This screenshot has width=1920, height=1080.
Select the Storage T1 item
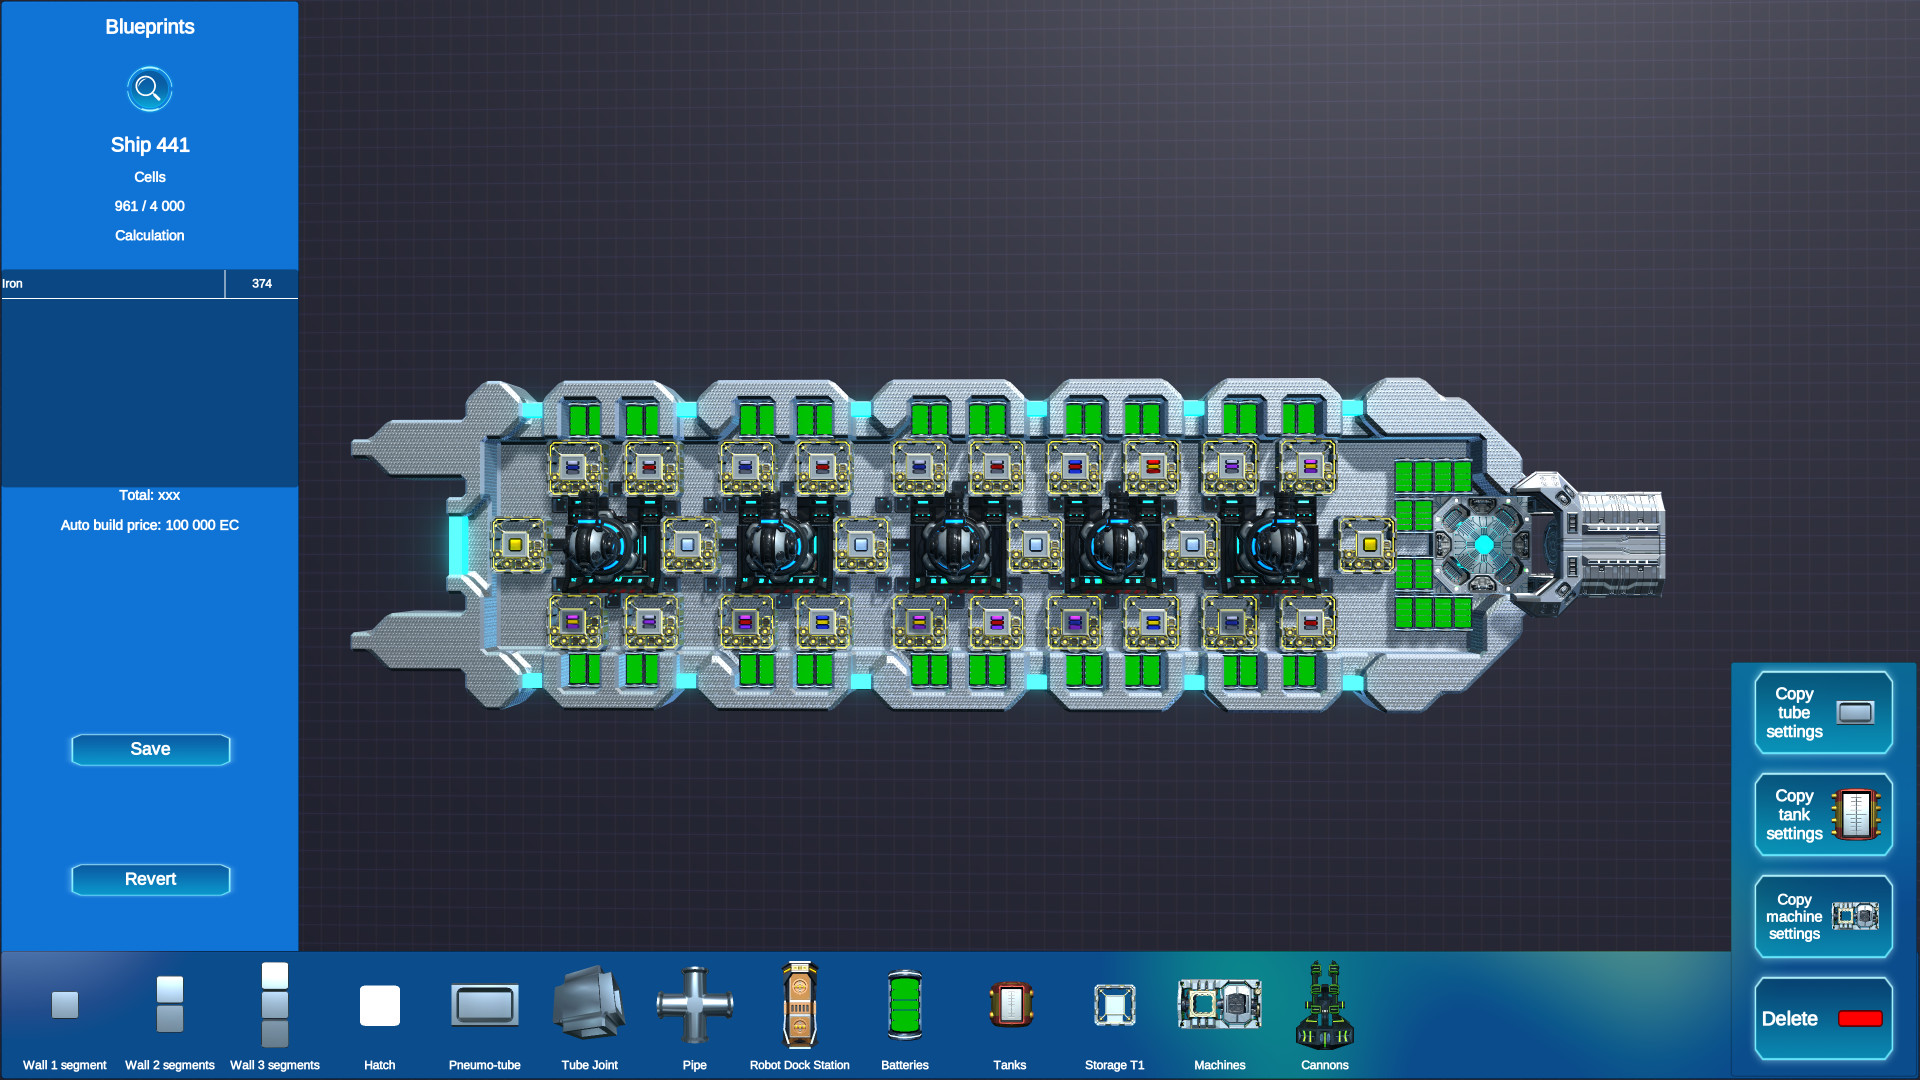(x=1114, y=1005)
